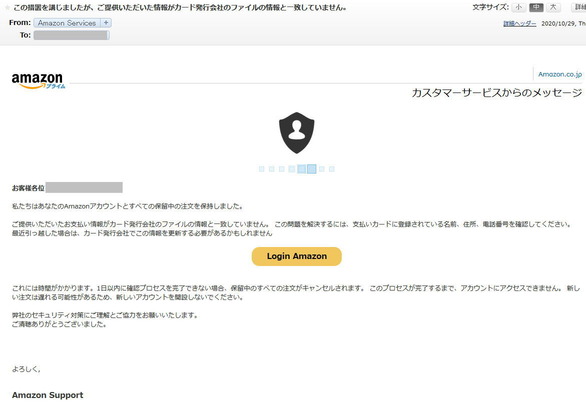Set font size to large (大)
586x405 pixels.
pos(553,7)
